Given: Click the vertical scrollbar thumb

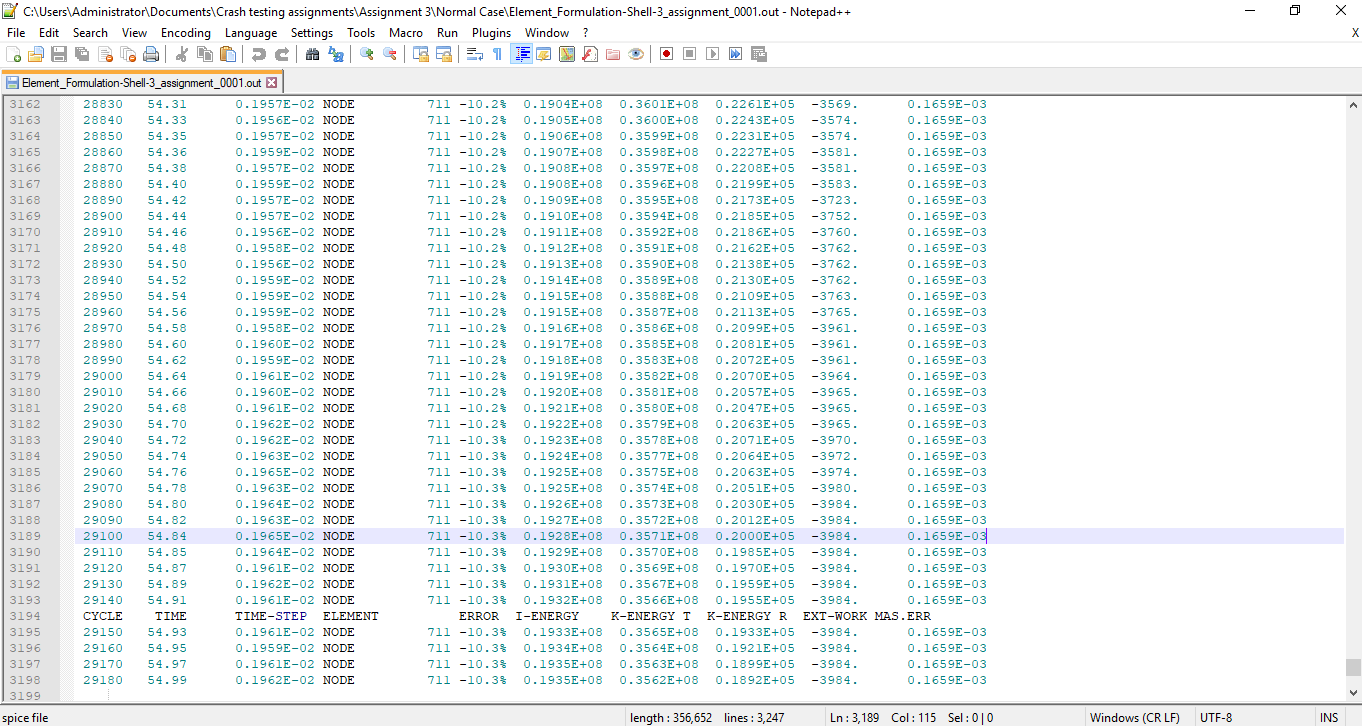Looking at the screenshot, I should point(1353,667).
